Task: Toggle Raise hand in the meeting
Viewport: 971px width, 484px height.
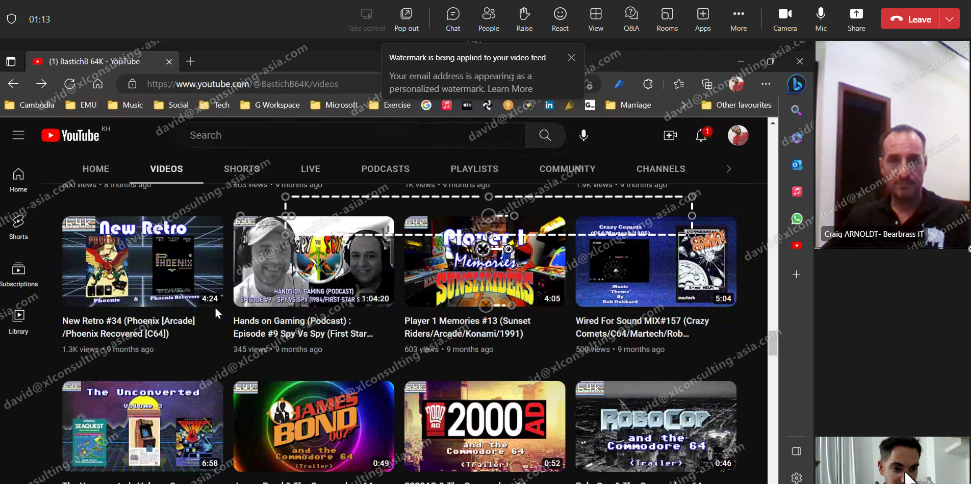Action: [x=525, y=19]
